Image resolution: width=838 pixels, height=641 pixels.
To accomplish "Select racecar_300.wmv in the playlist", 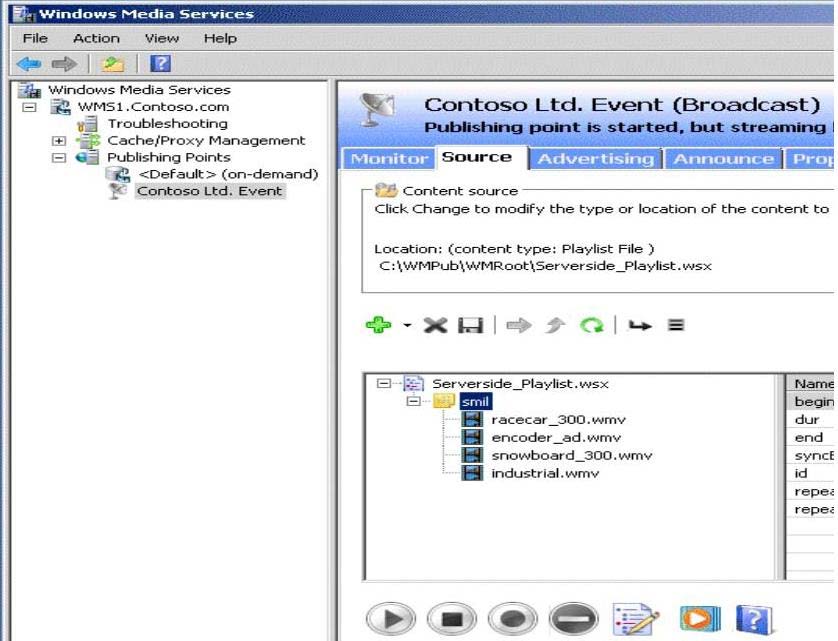I will click(x=558, y=420).
